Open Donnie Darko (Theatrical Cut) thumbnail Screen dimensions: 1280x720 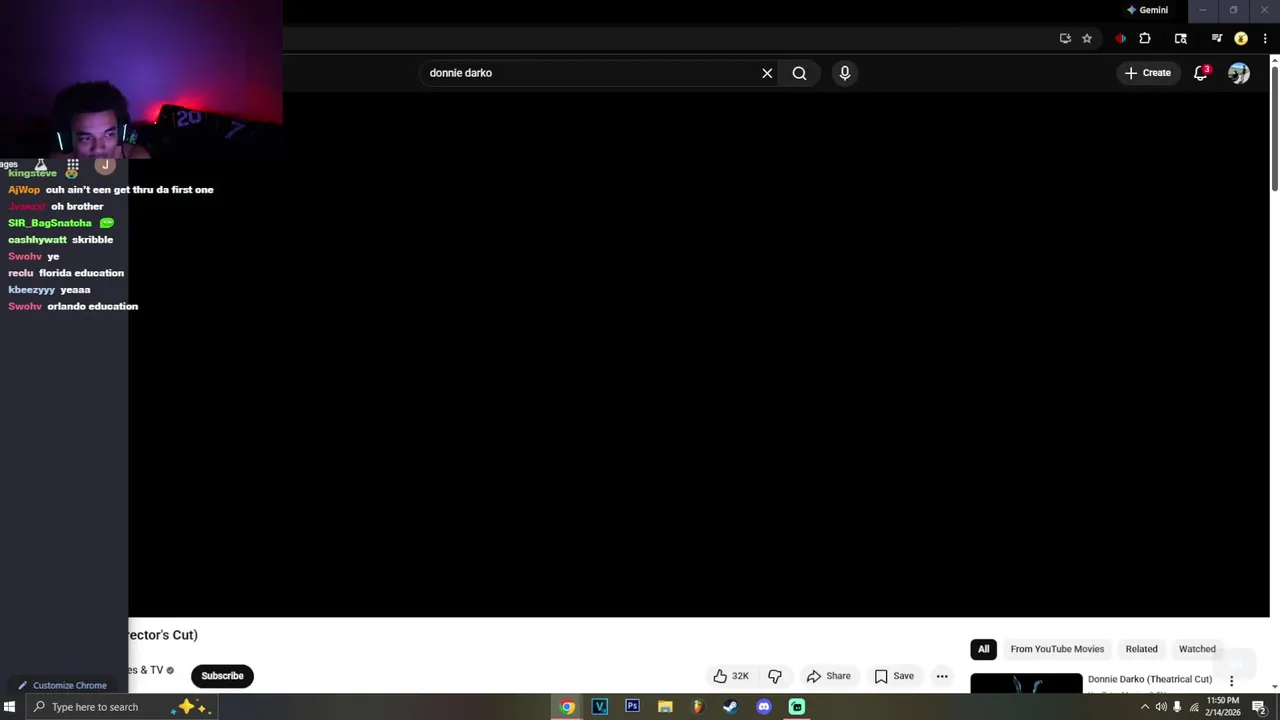(x=1026, y=683)
